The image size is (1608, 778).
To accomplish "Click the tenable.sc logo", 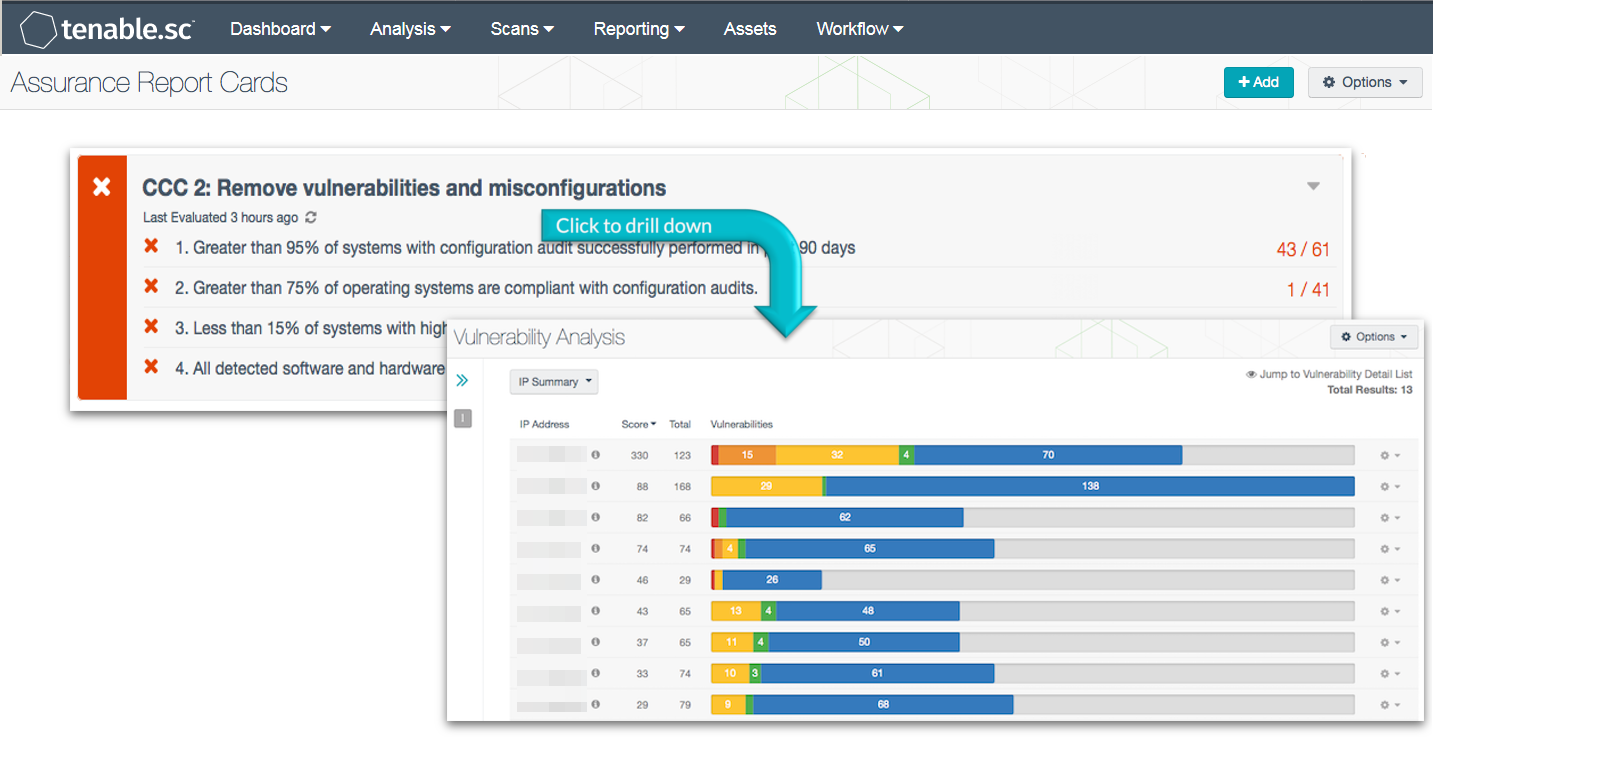I will click(107, 29).
